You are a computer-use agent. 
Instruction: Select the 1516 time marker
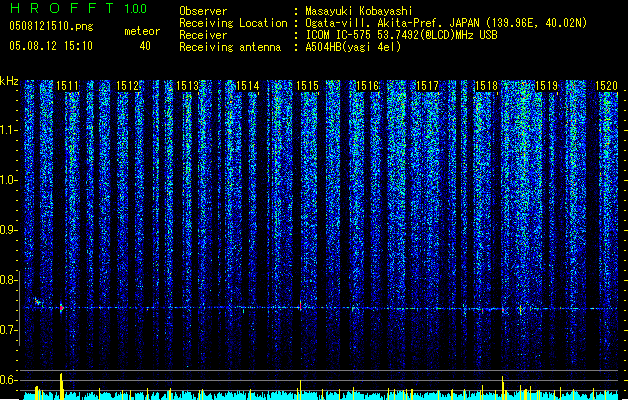coord(367,86)
